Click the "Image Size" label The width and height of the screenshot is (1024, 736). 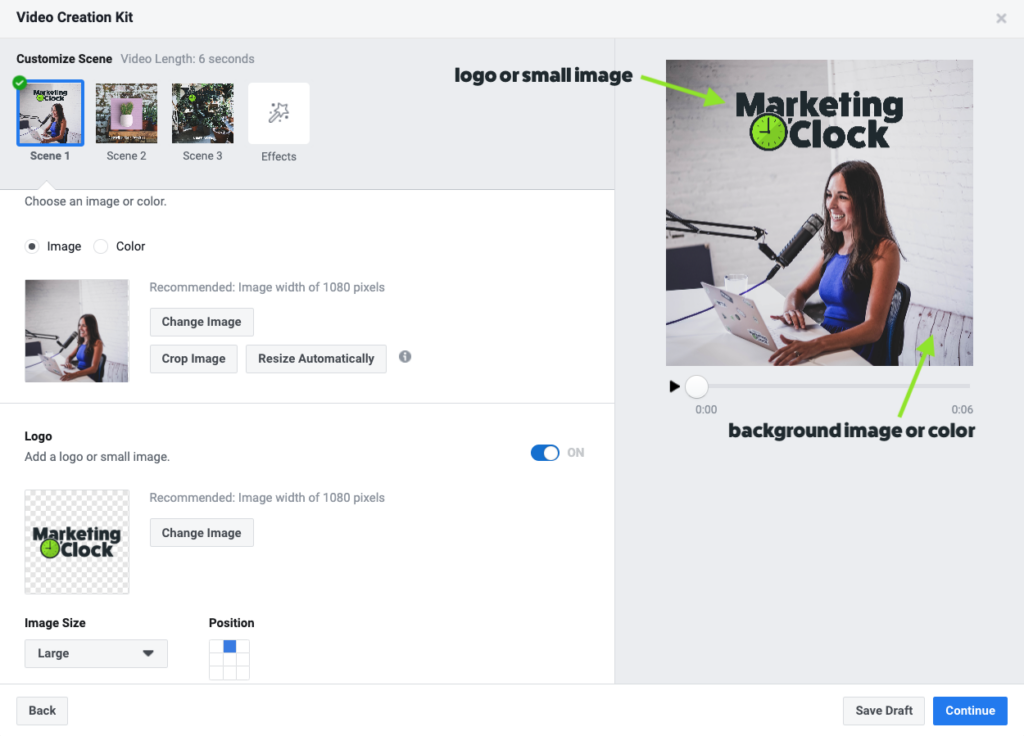click(55, 623)
